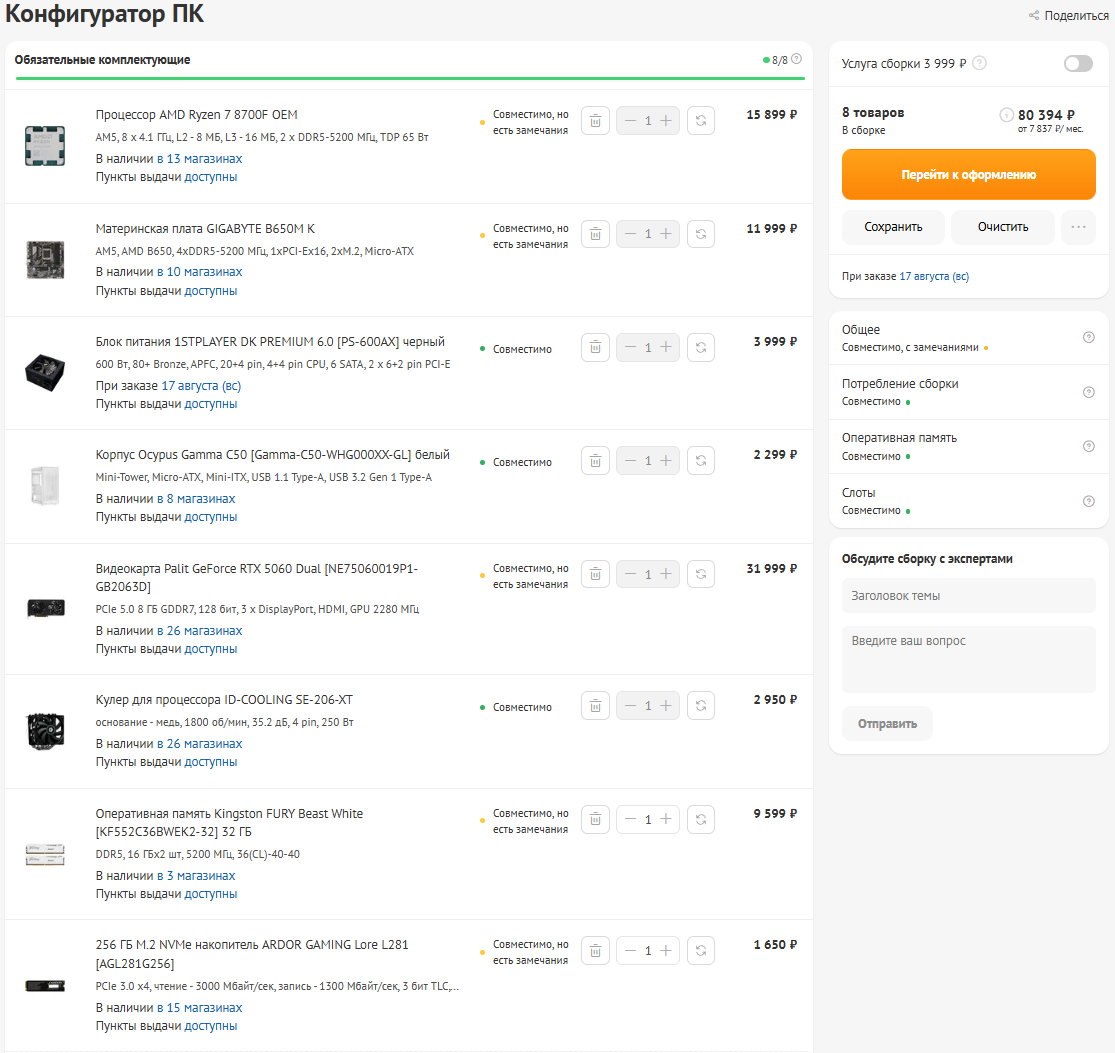Click the Оперативная память section row
The height and width of the screenshot is (1053, 1115).
969,447
